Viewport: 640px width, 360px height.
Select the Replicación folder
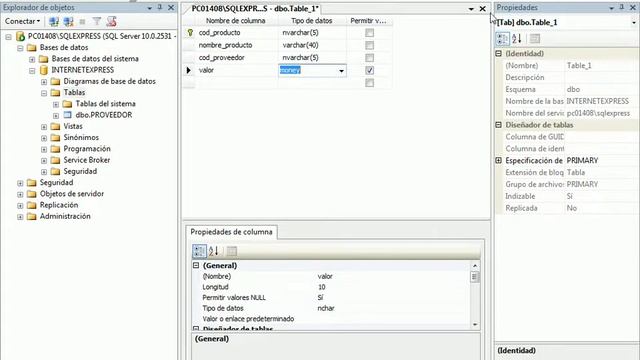click(59, 205)
